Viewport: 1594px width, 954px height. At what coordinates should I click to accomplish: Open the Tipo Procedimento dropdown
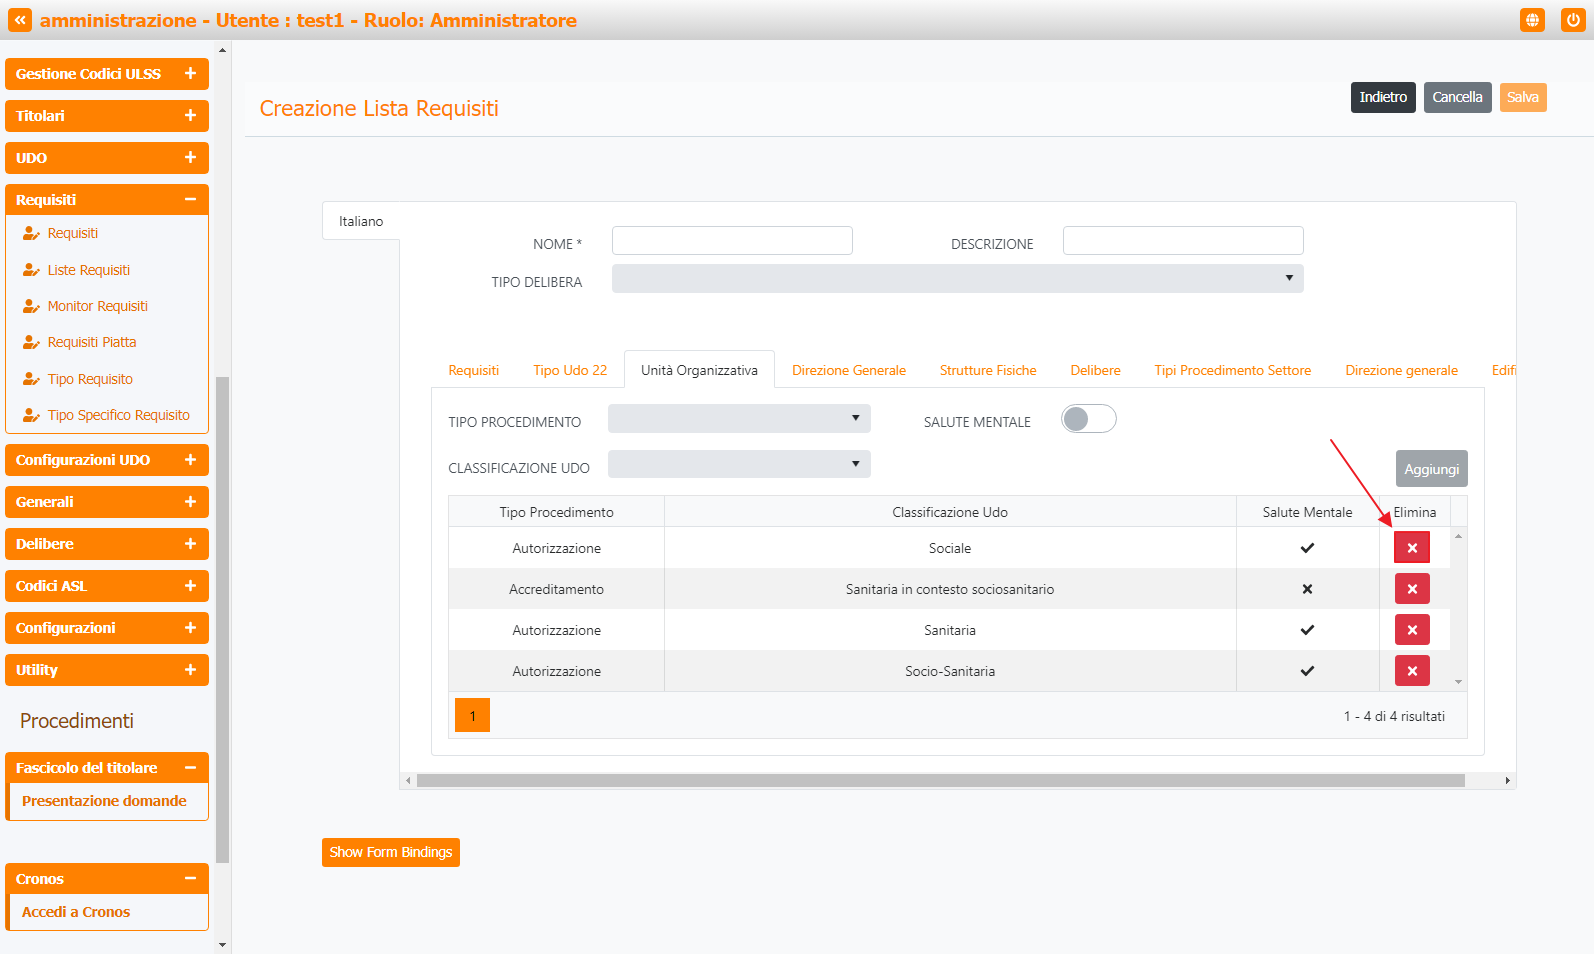point(739,418)
